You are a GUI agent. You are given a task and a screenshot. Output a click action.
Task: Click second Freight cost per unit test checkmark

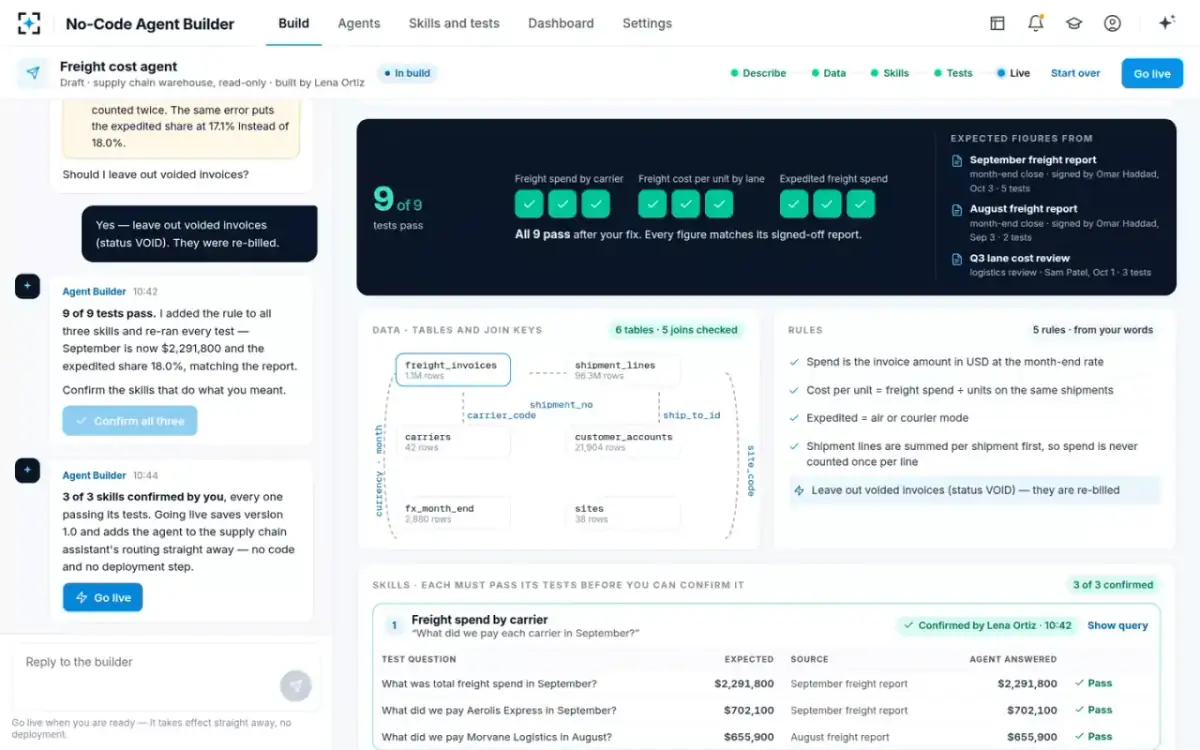pyautogui.click(x=686, y=204)
